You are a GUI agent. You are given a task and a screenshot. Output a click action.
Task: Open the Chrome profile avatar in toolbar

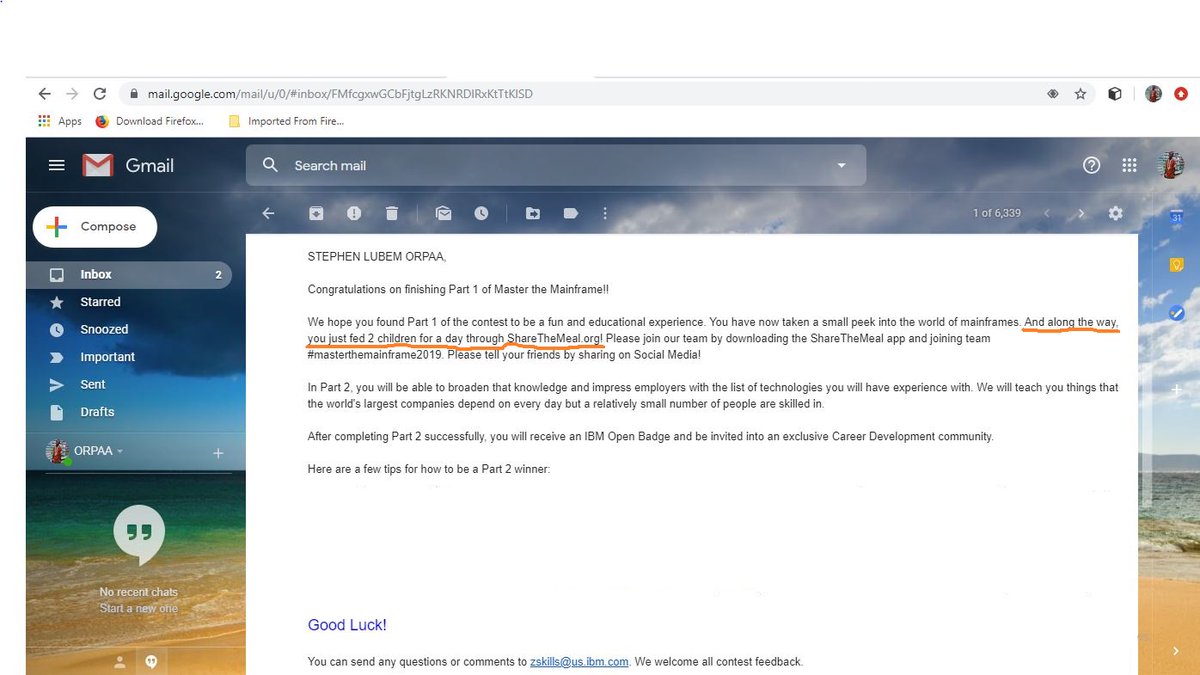point(1153,94)
